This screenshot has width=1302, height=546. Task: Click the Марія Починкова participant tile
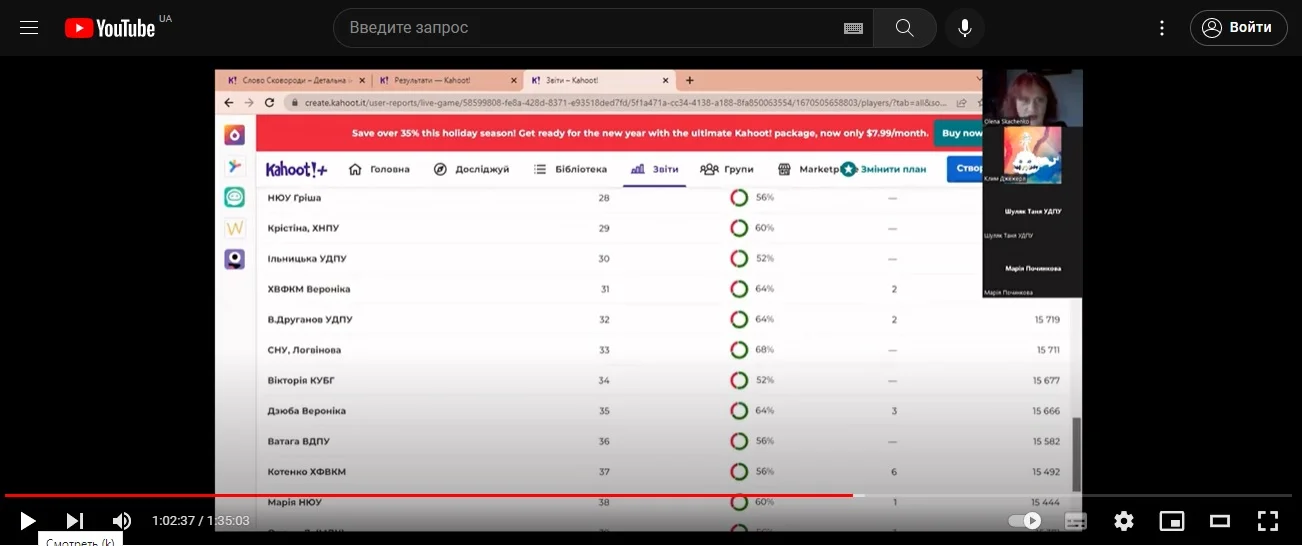1033,268
